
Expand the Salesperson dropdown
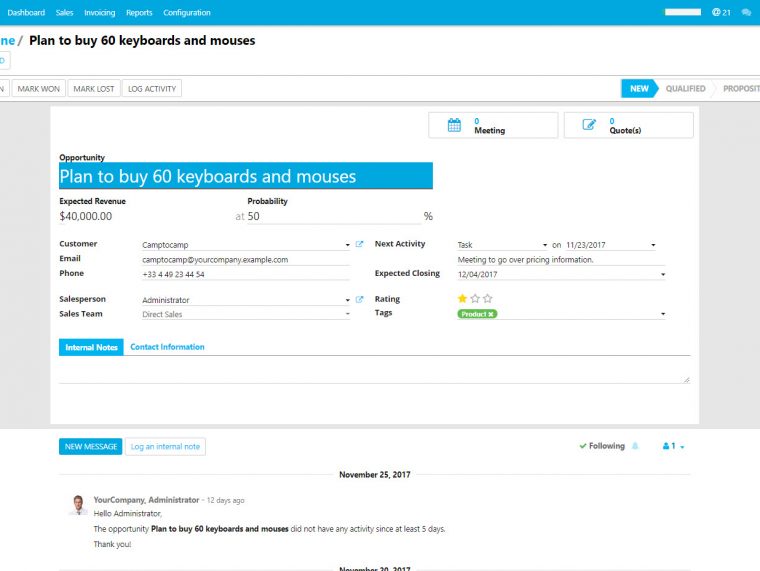click(348, 300)
